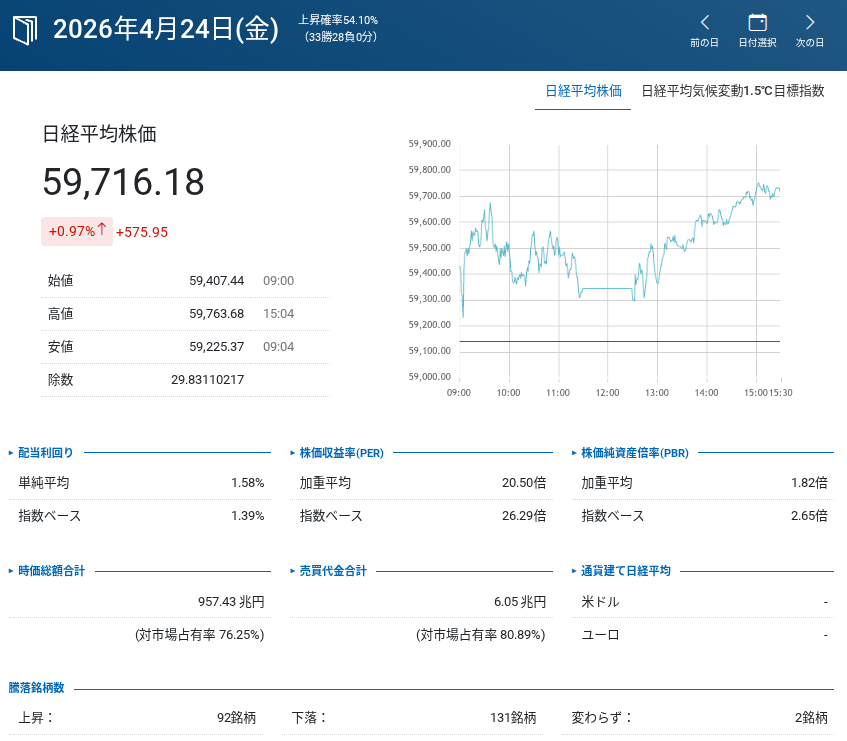Click the 高値 row showing 59,763.68
Image resolution: width=847 pixels, height=741 pixels.
coord(184,314)
